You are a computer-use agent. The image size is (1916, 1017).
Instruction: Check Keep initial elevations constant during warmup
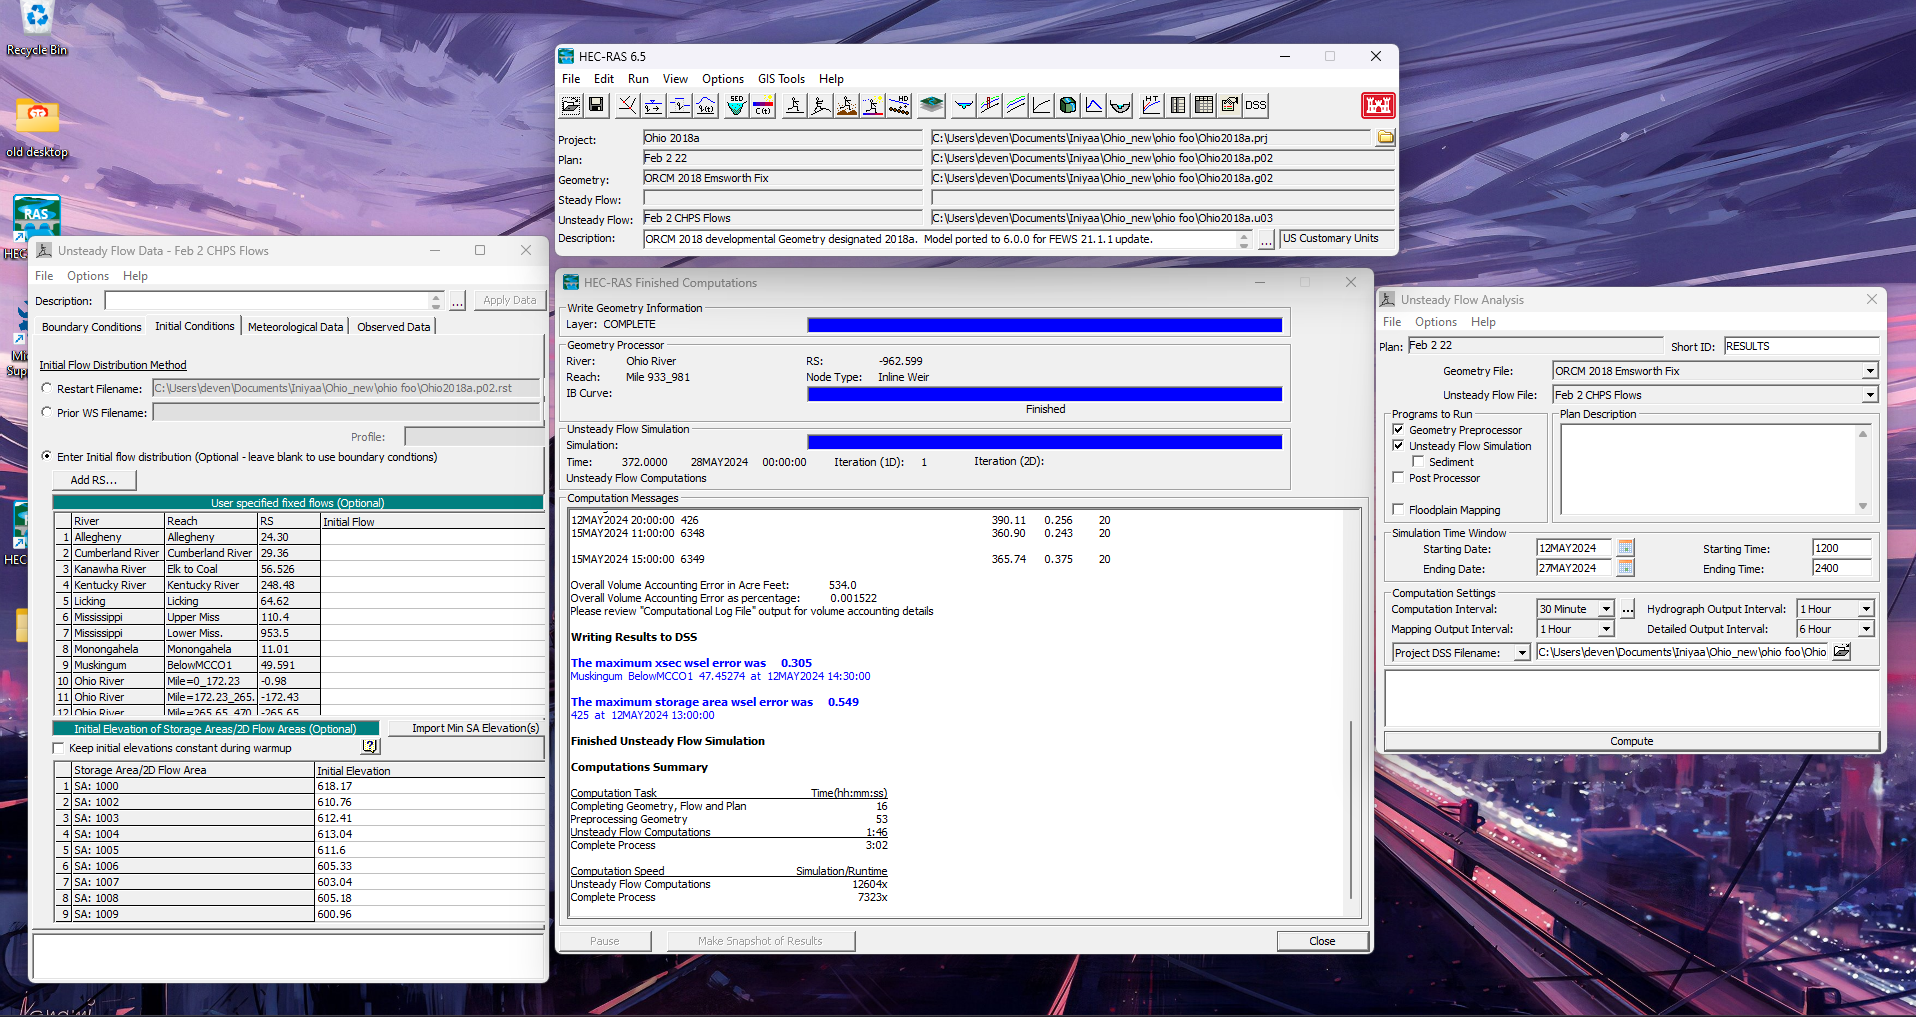point(58,748)
